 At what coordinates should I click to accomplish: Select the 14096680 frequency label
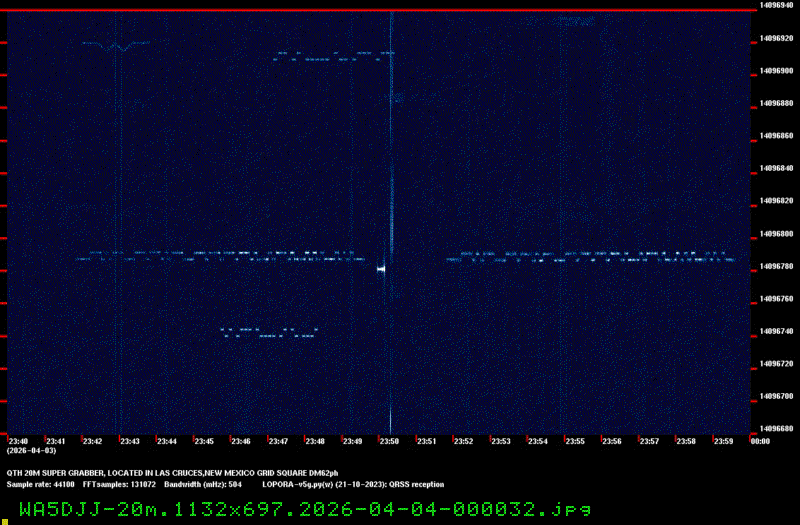(x=777, y=429)
